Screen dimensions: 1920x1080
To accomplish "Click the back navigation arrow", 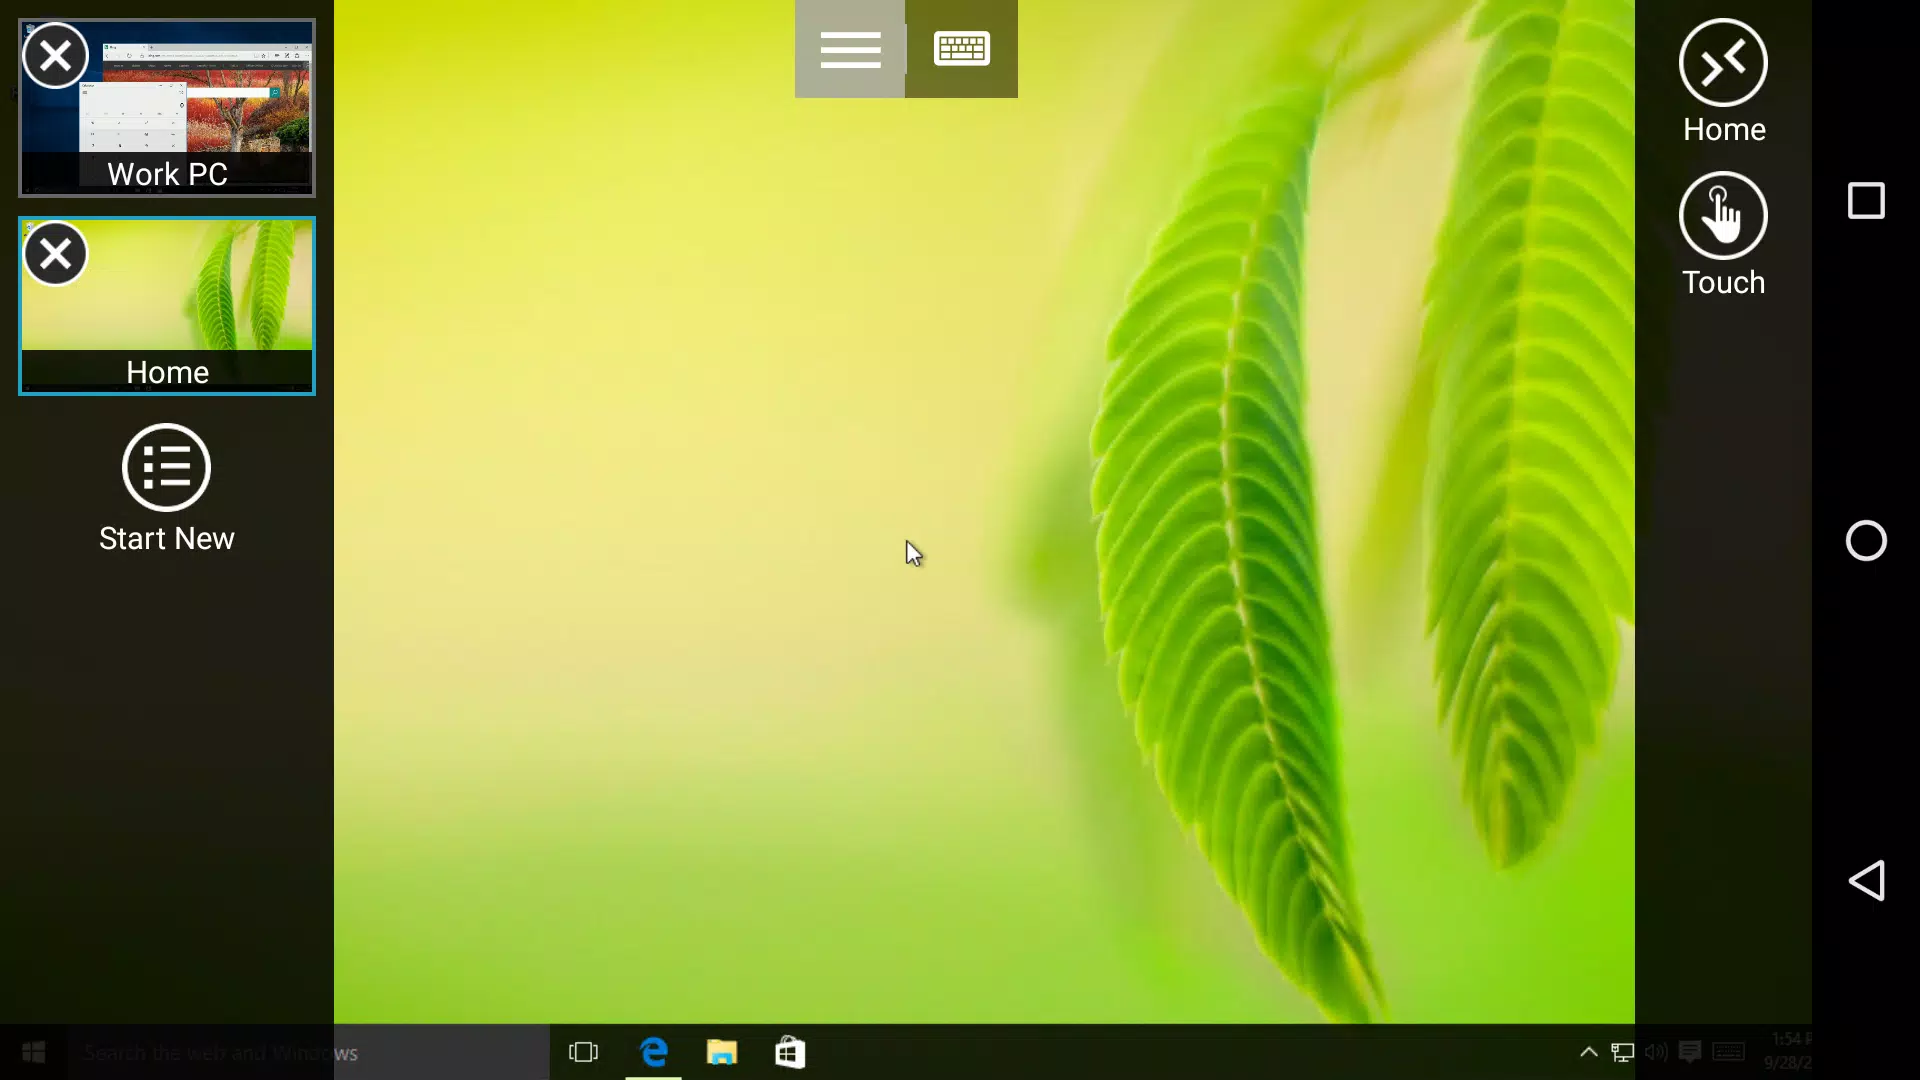I will [1870, 881].
